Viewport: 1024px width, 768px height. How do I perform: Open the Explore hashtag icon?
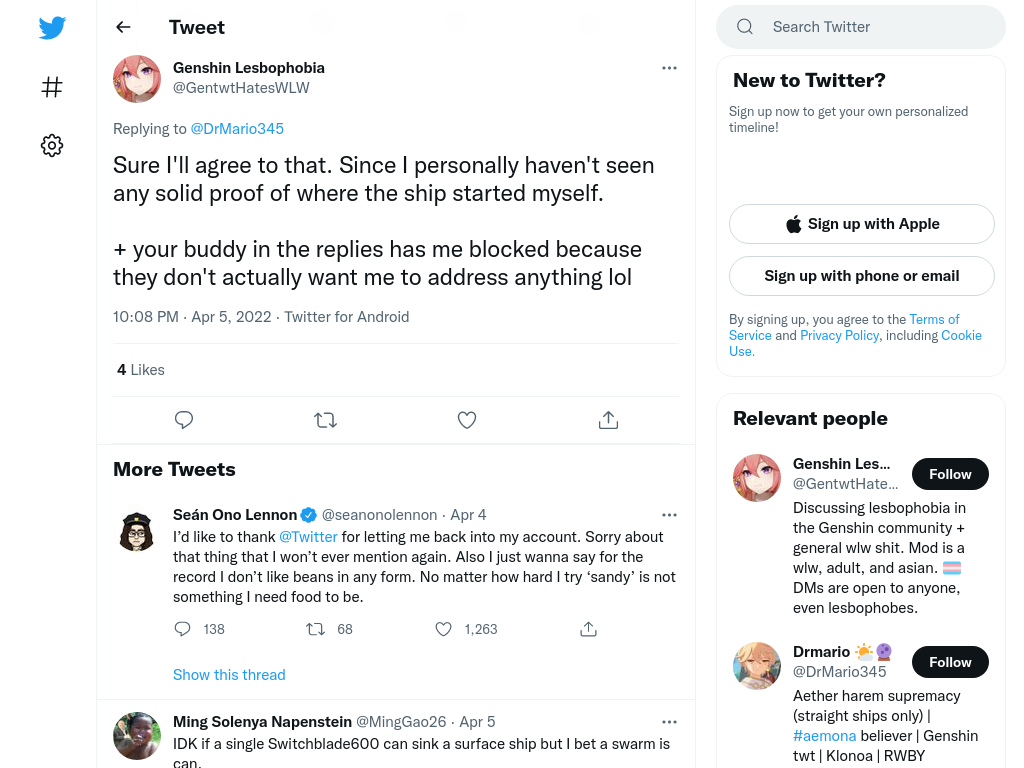click(52, 87)
